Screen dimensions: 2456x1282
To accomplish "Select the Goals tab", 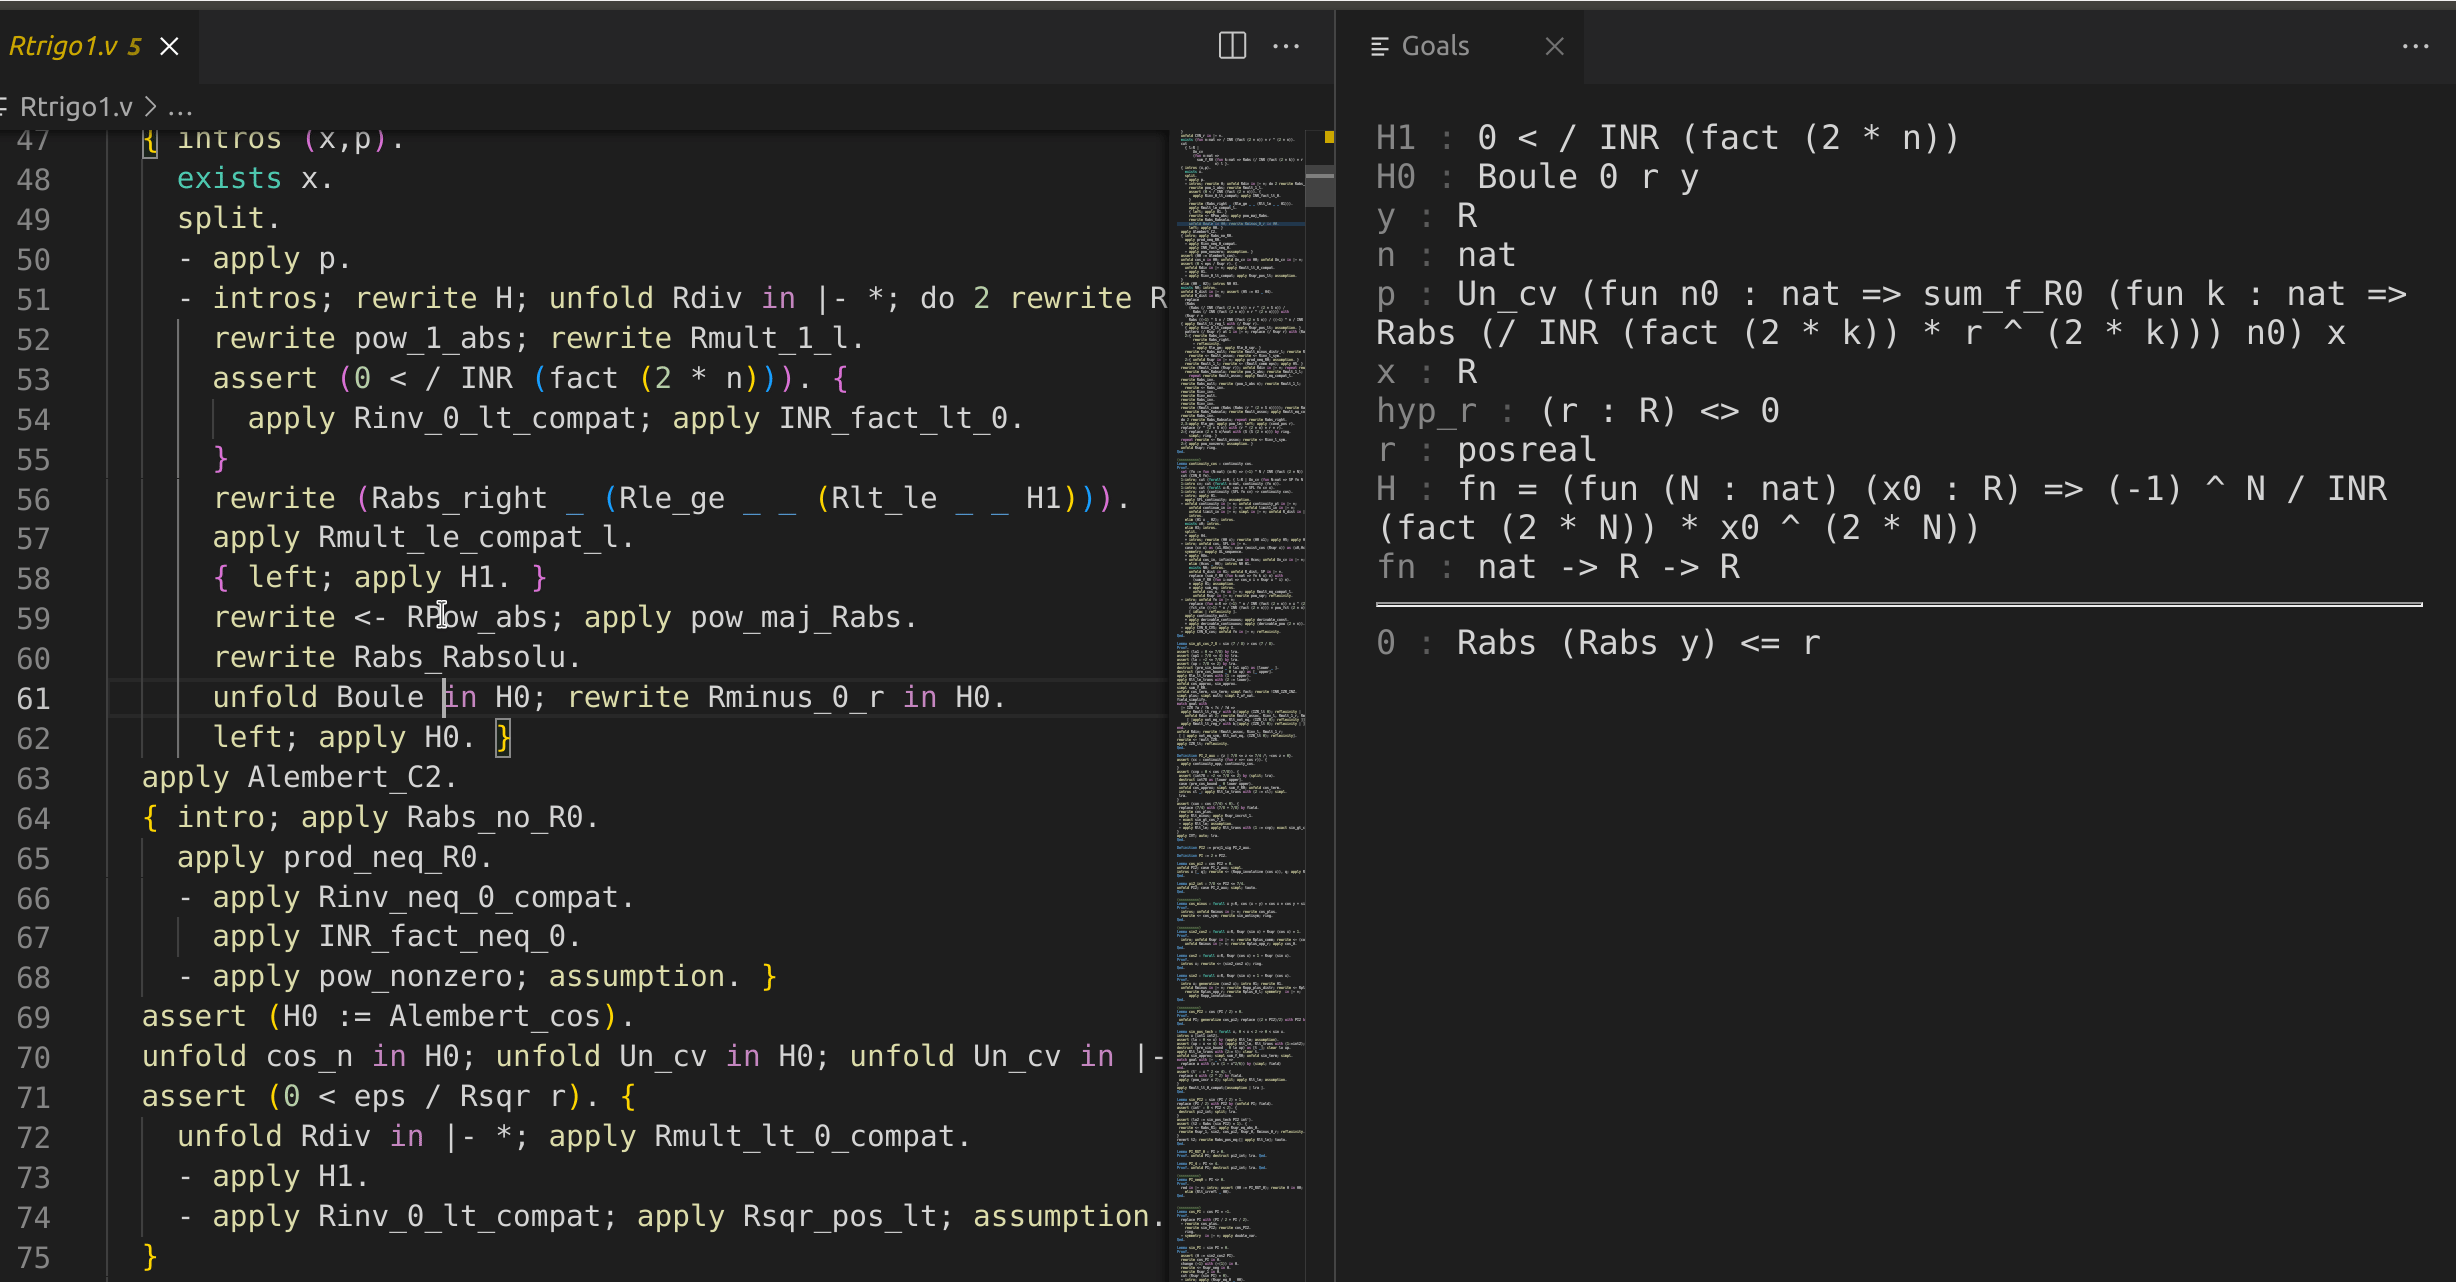I will pos(1435,46).
